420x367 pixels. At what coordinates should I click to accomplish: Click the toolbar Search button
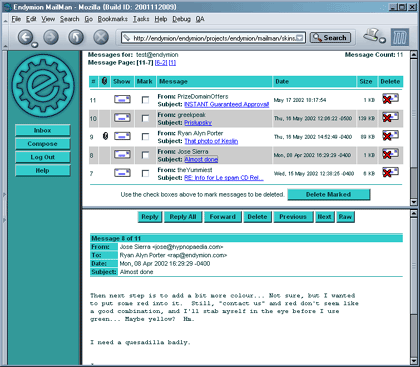[x=330, y=38]
